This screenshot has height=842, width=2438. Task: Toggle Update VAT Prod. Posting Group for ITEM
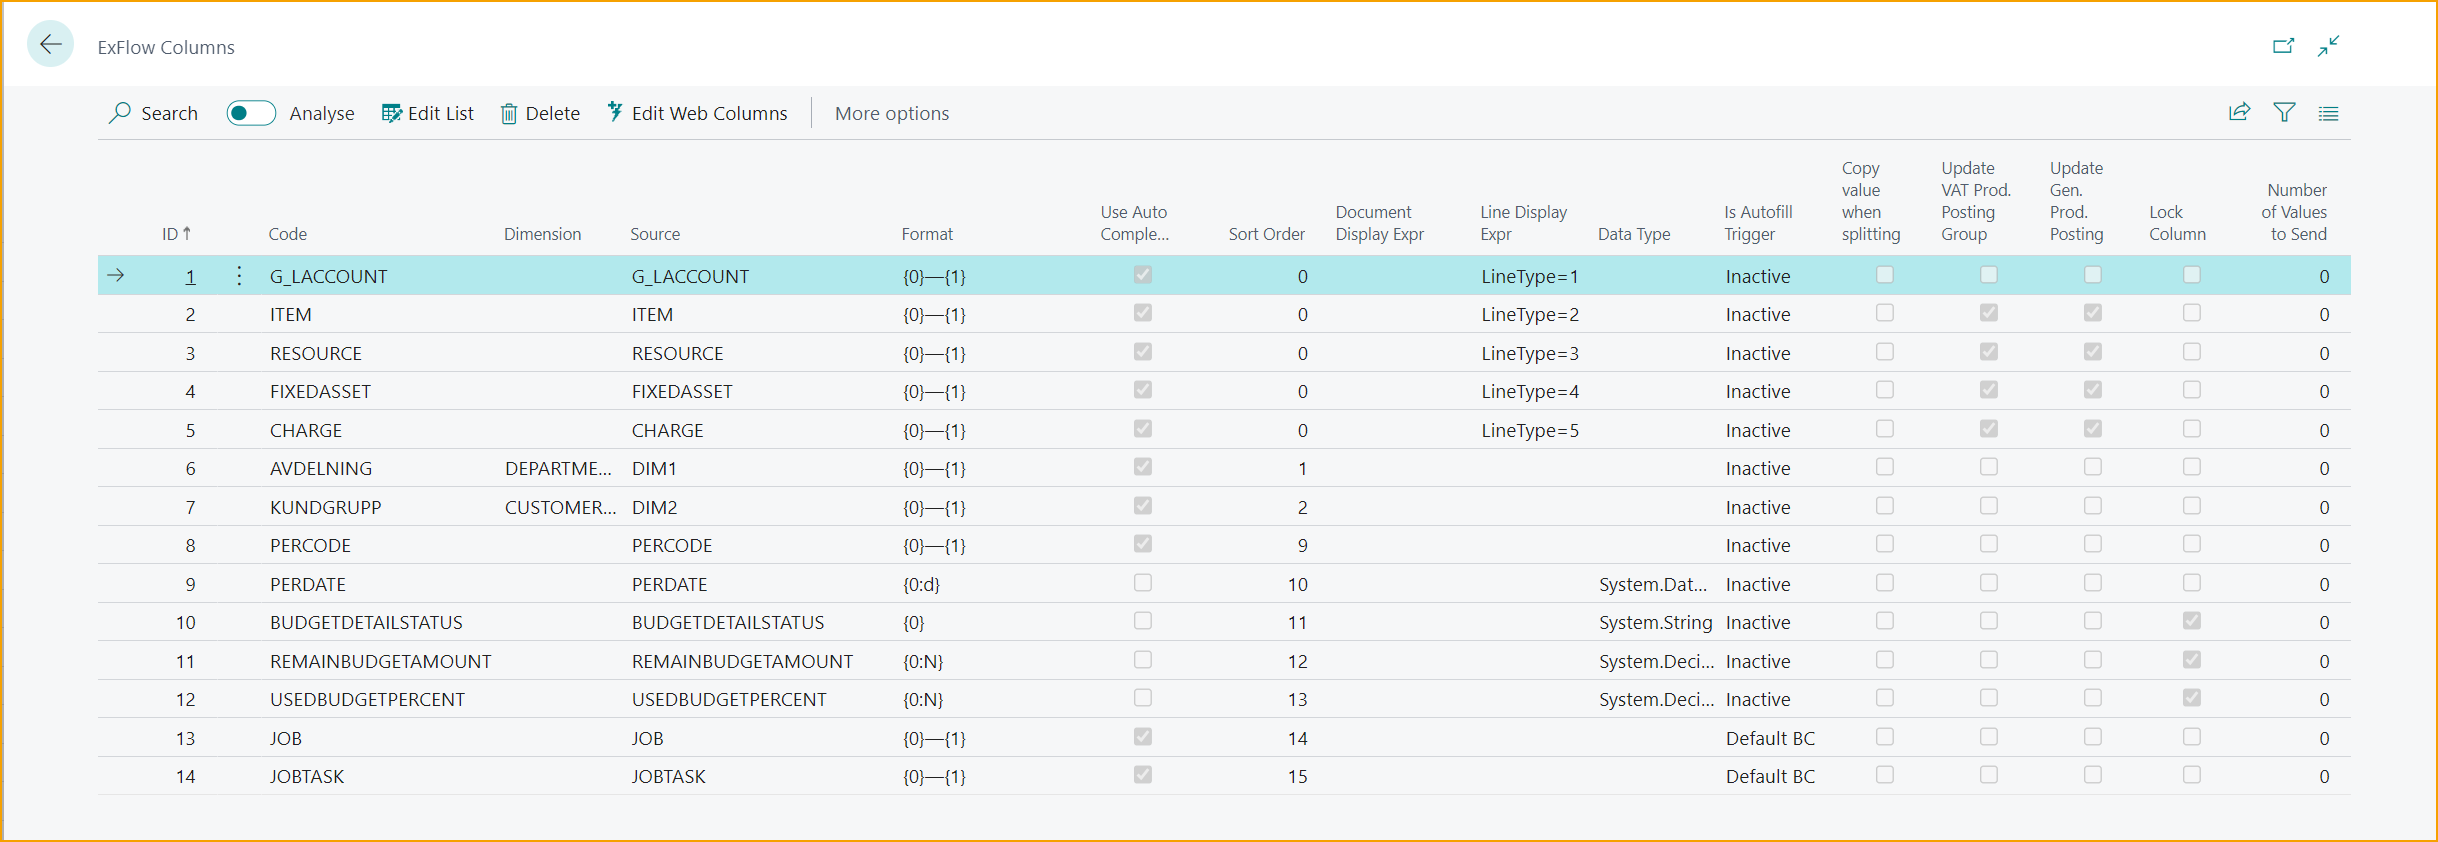coord(1988,313)
